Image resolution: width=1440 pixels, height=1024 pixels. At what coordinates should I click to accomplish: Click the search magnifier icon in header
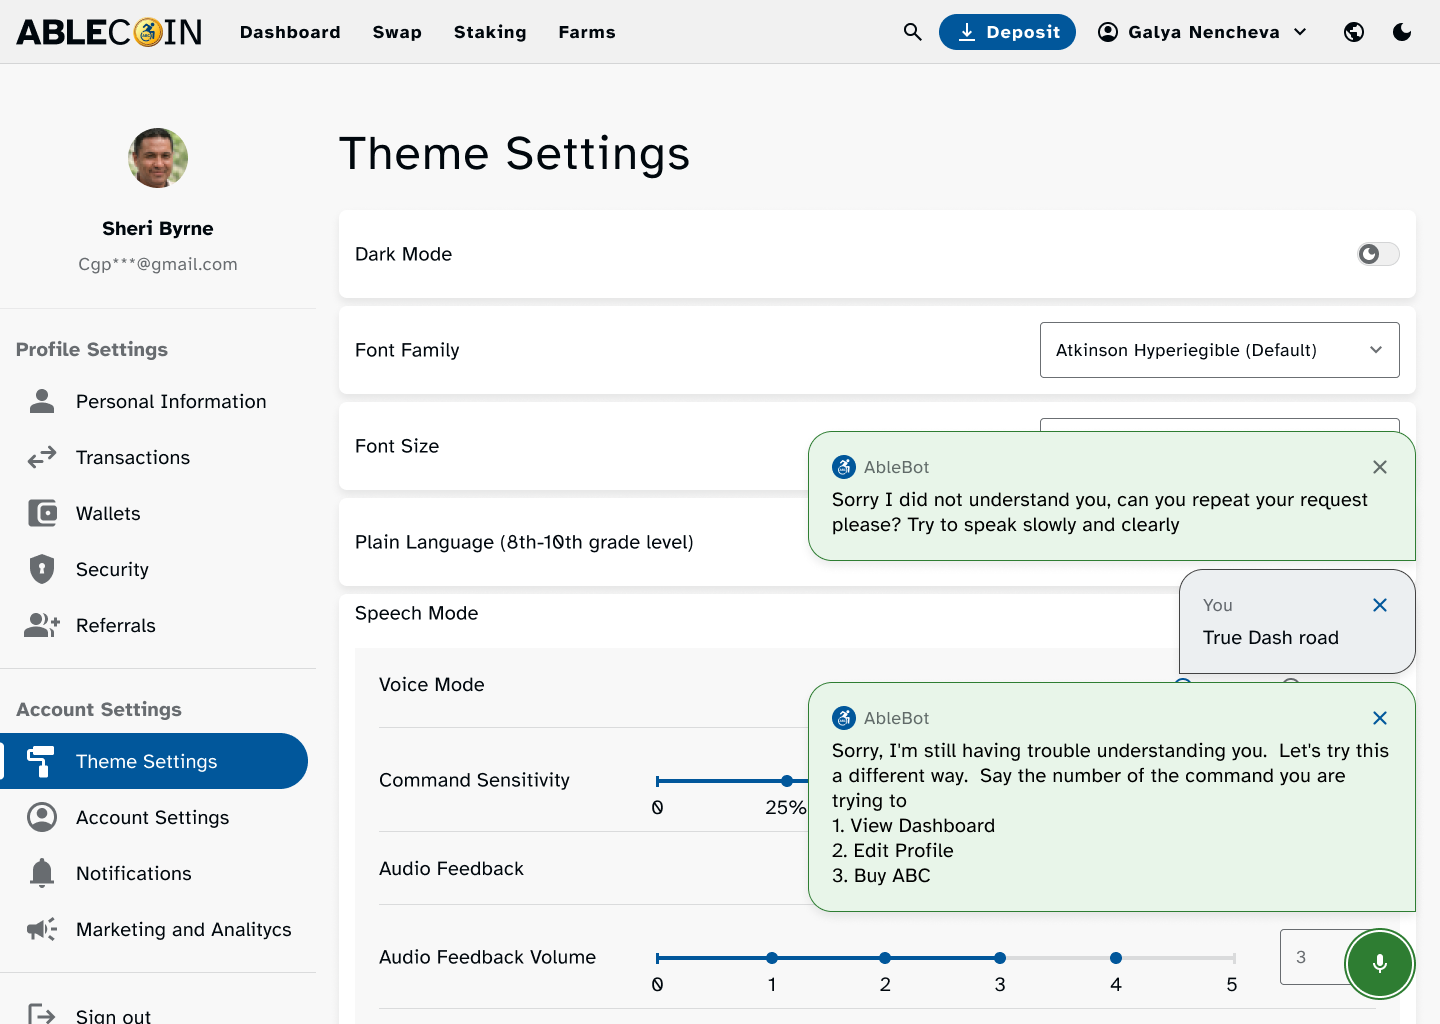(912, 32)
